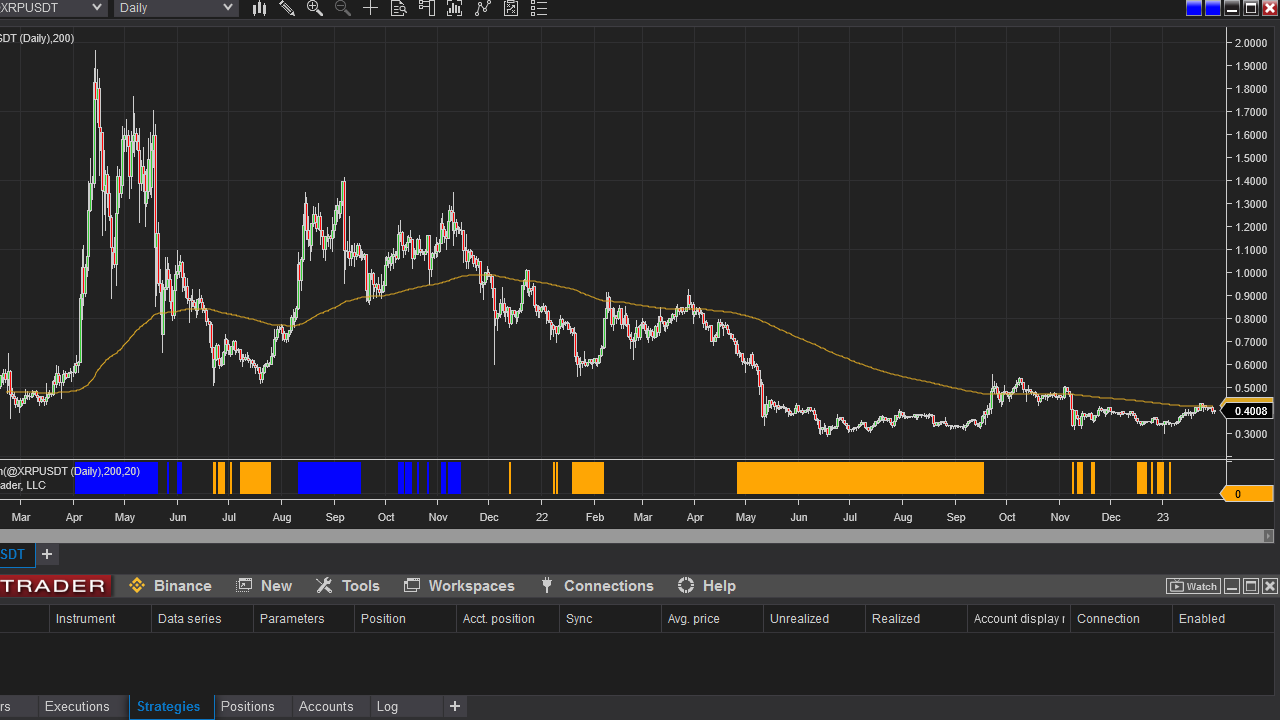Viewport: 1280px width, 720px height.
Task: Add a new Control Center tab
Action: point(455,706)
